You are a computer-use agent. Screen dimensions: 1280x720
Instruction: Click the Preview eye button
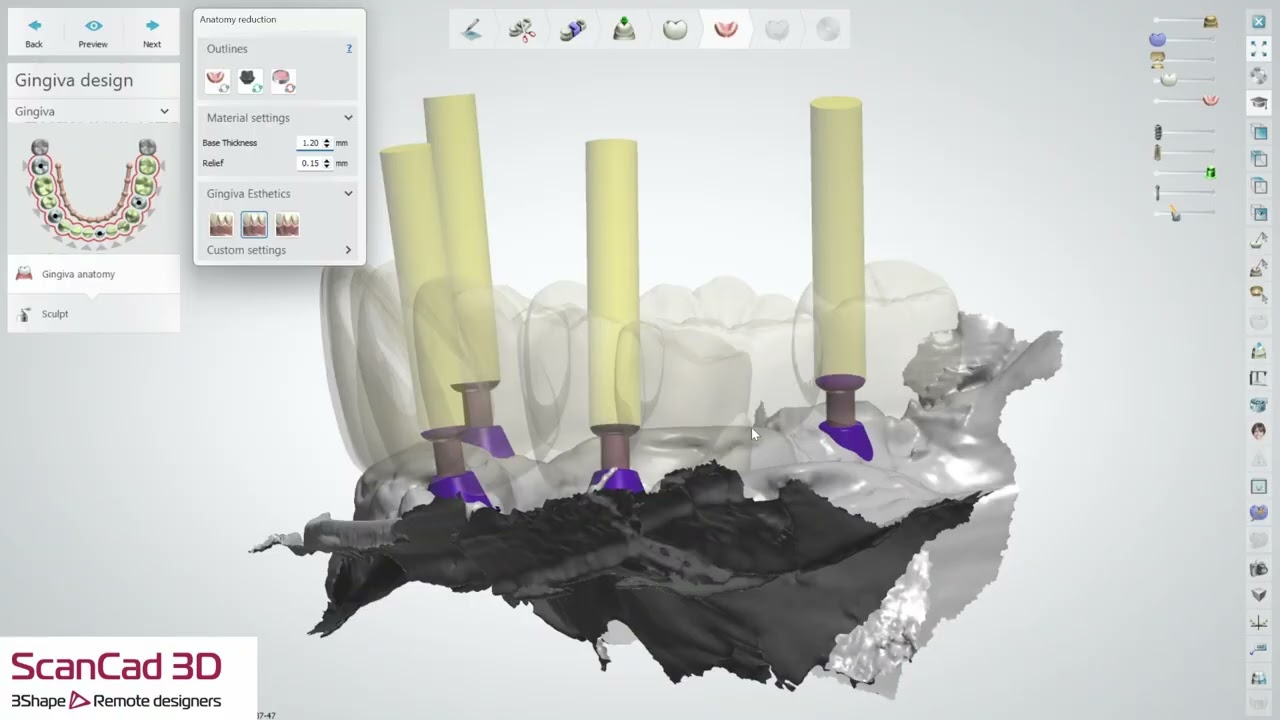pos(93,32)
